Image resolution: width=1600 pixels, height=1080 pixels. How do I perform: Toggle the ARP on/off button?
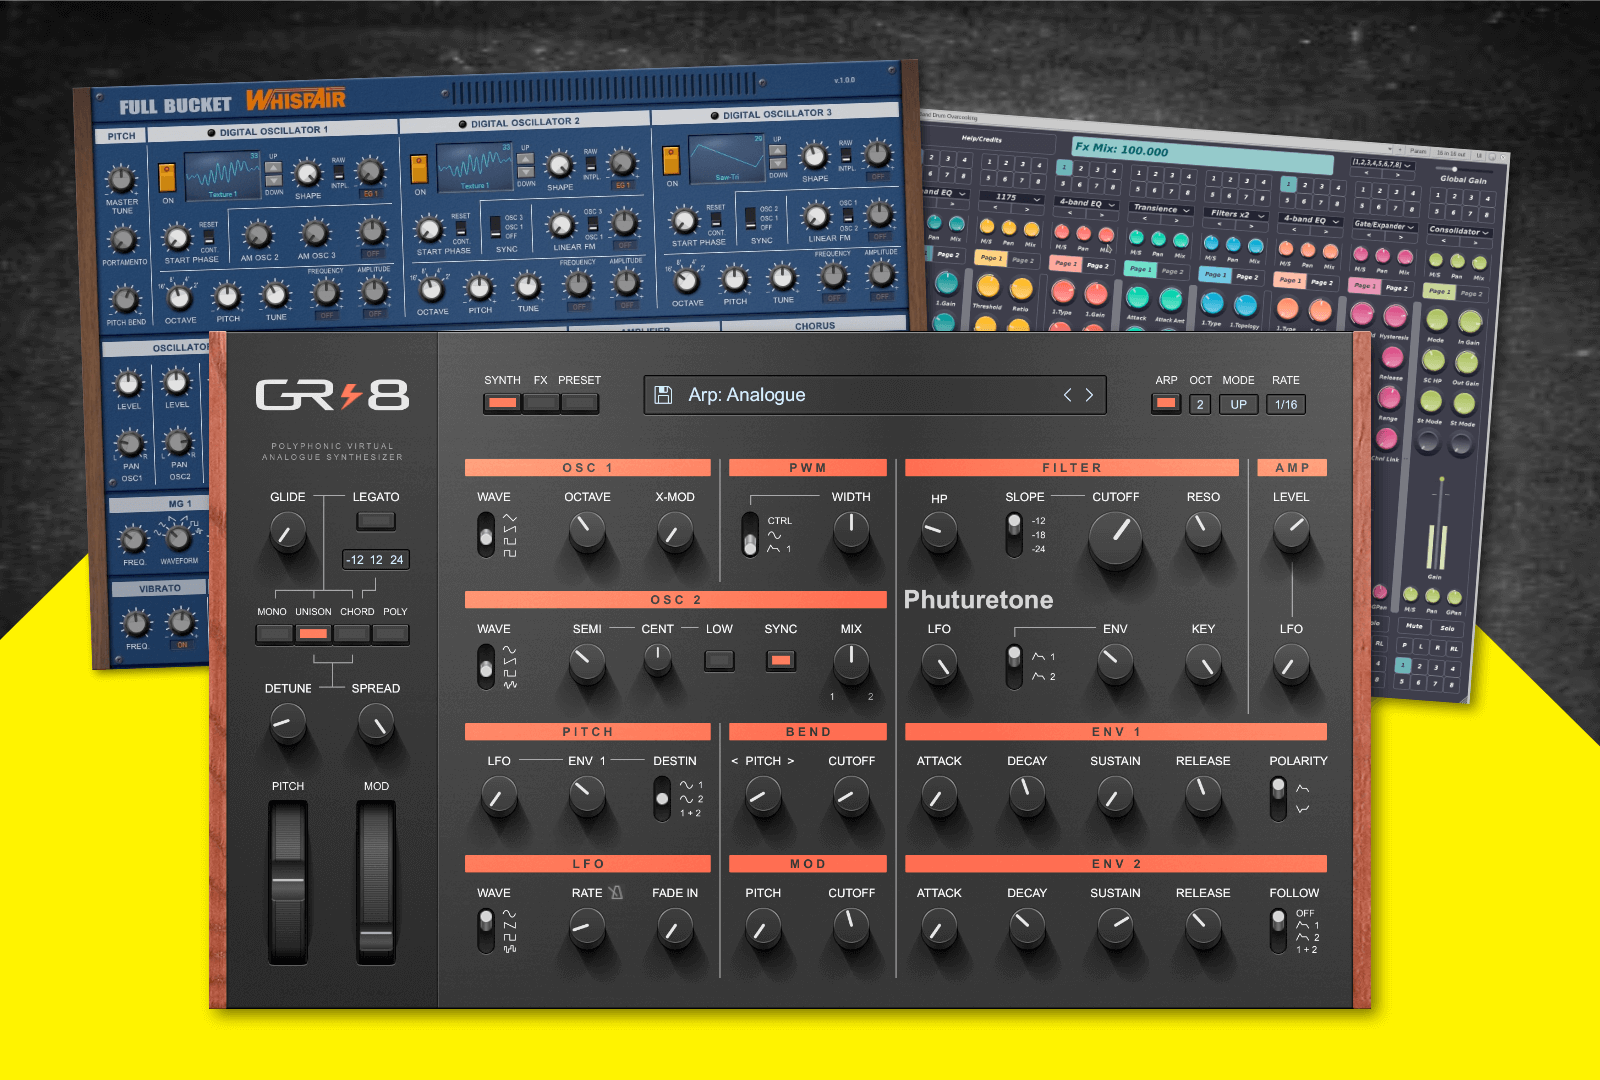(1166, 404)
